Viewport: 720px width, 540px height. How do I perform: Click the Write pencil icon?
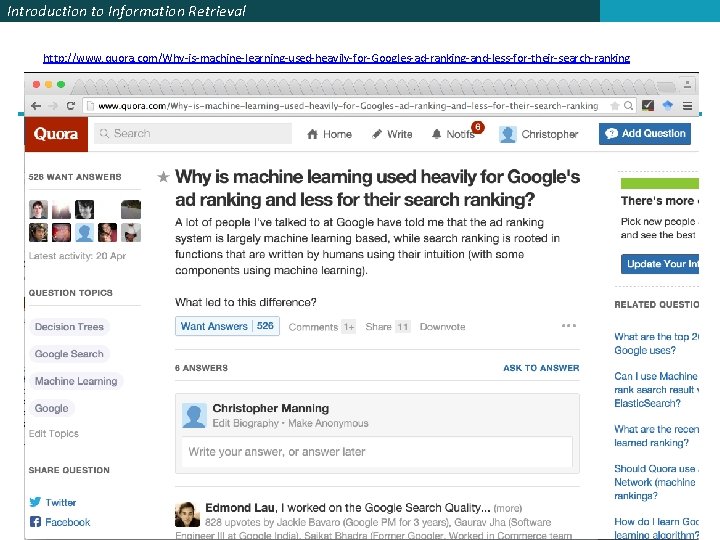[x=377, y=134]
